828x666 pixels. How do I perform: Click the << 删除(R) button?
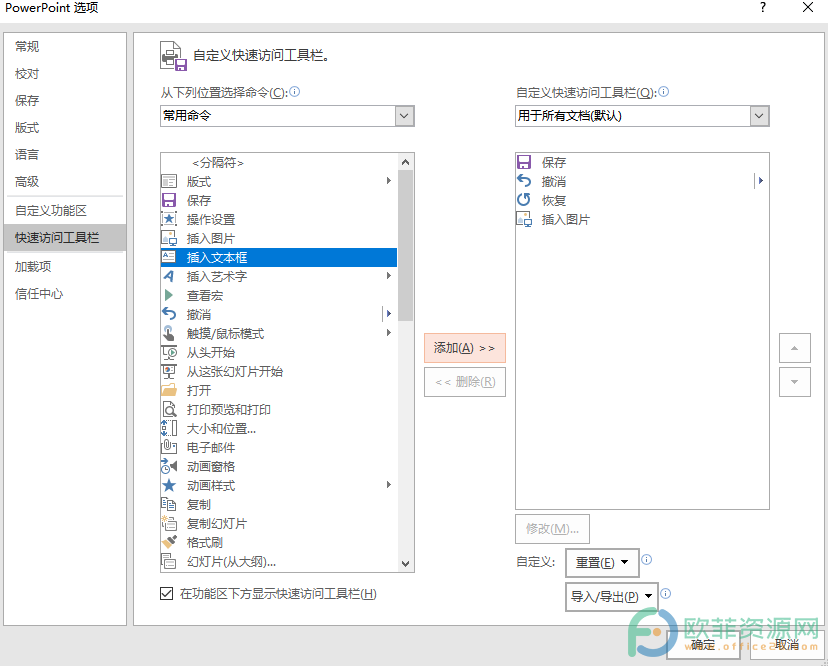click(465, 382)
